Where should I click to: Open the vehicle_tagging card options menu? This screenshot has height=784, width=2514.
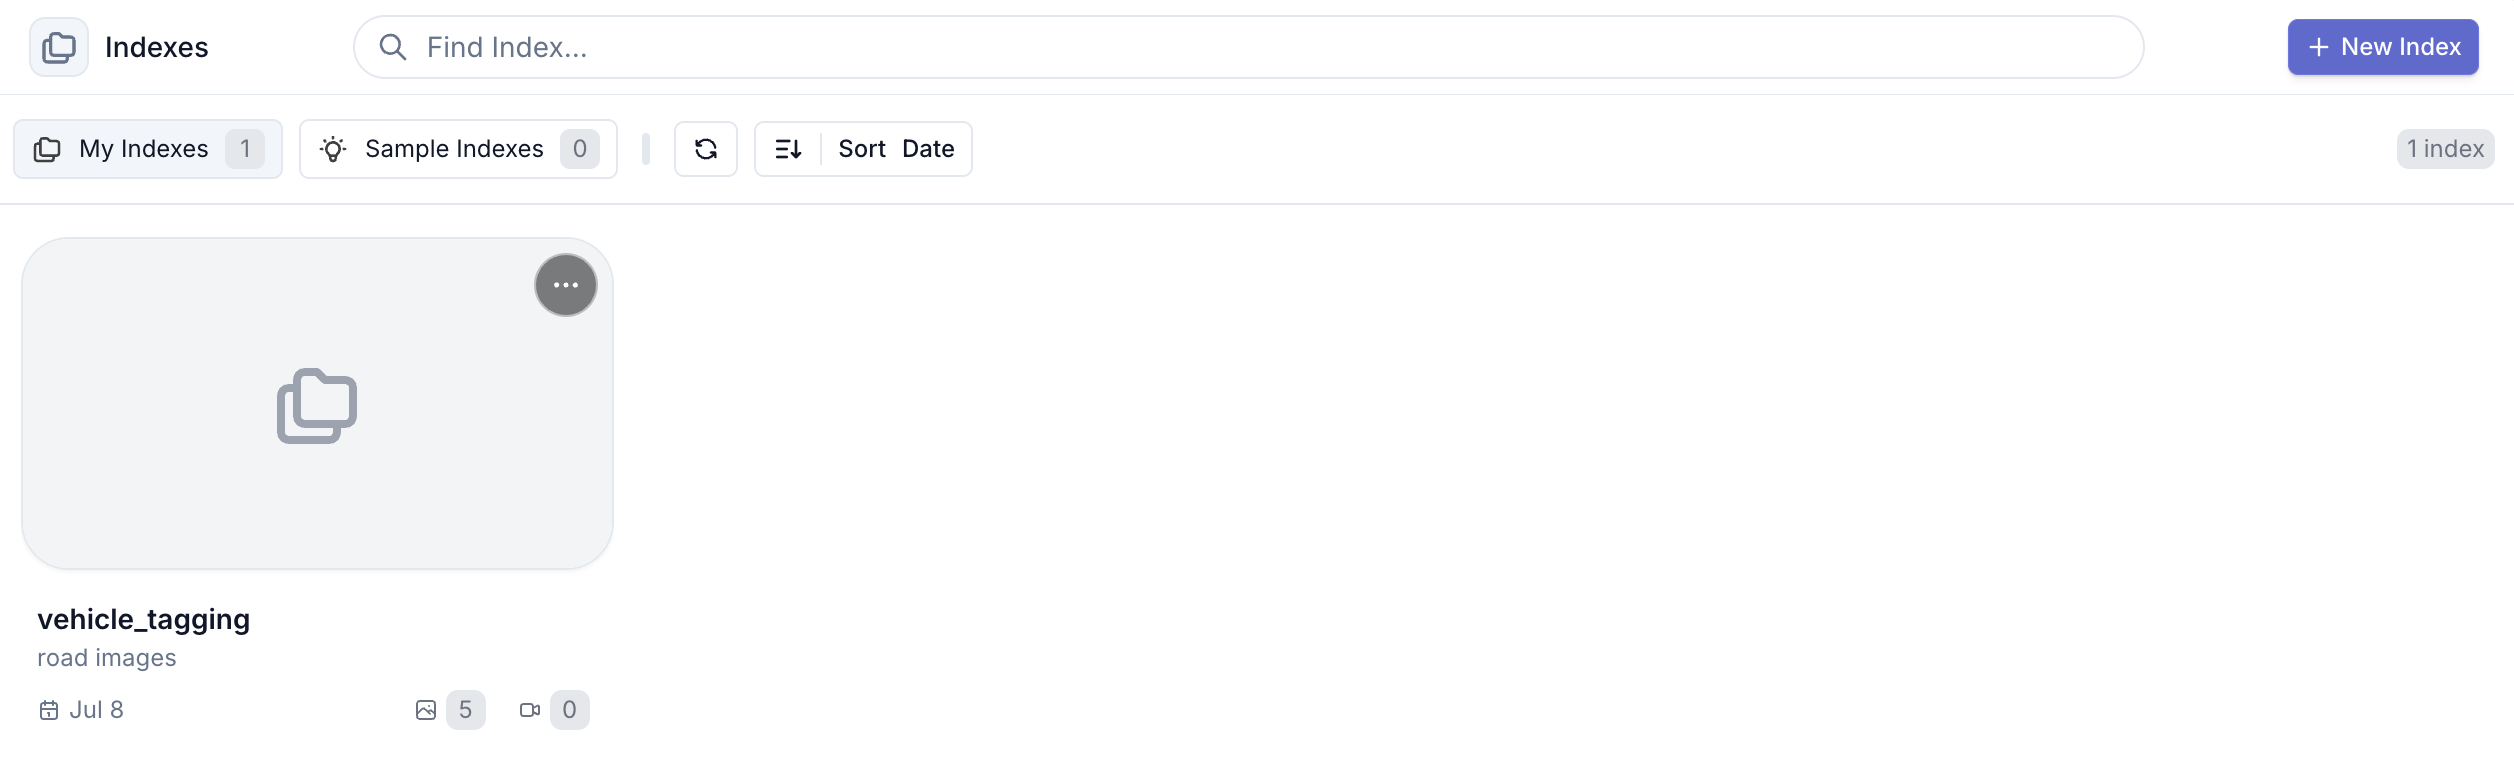pos(565,284)
